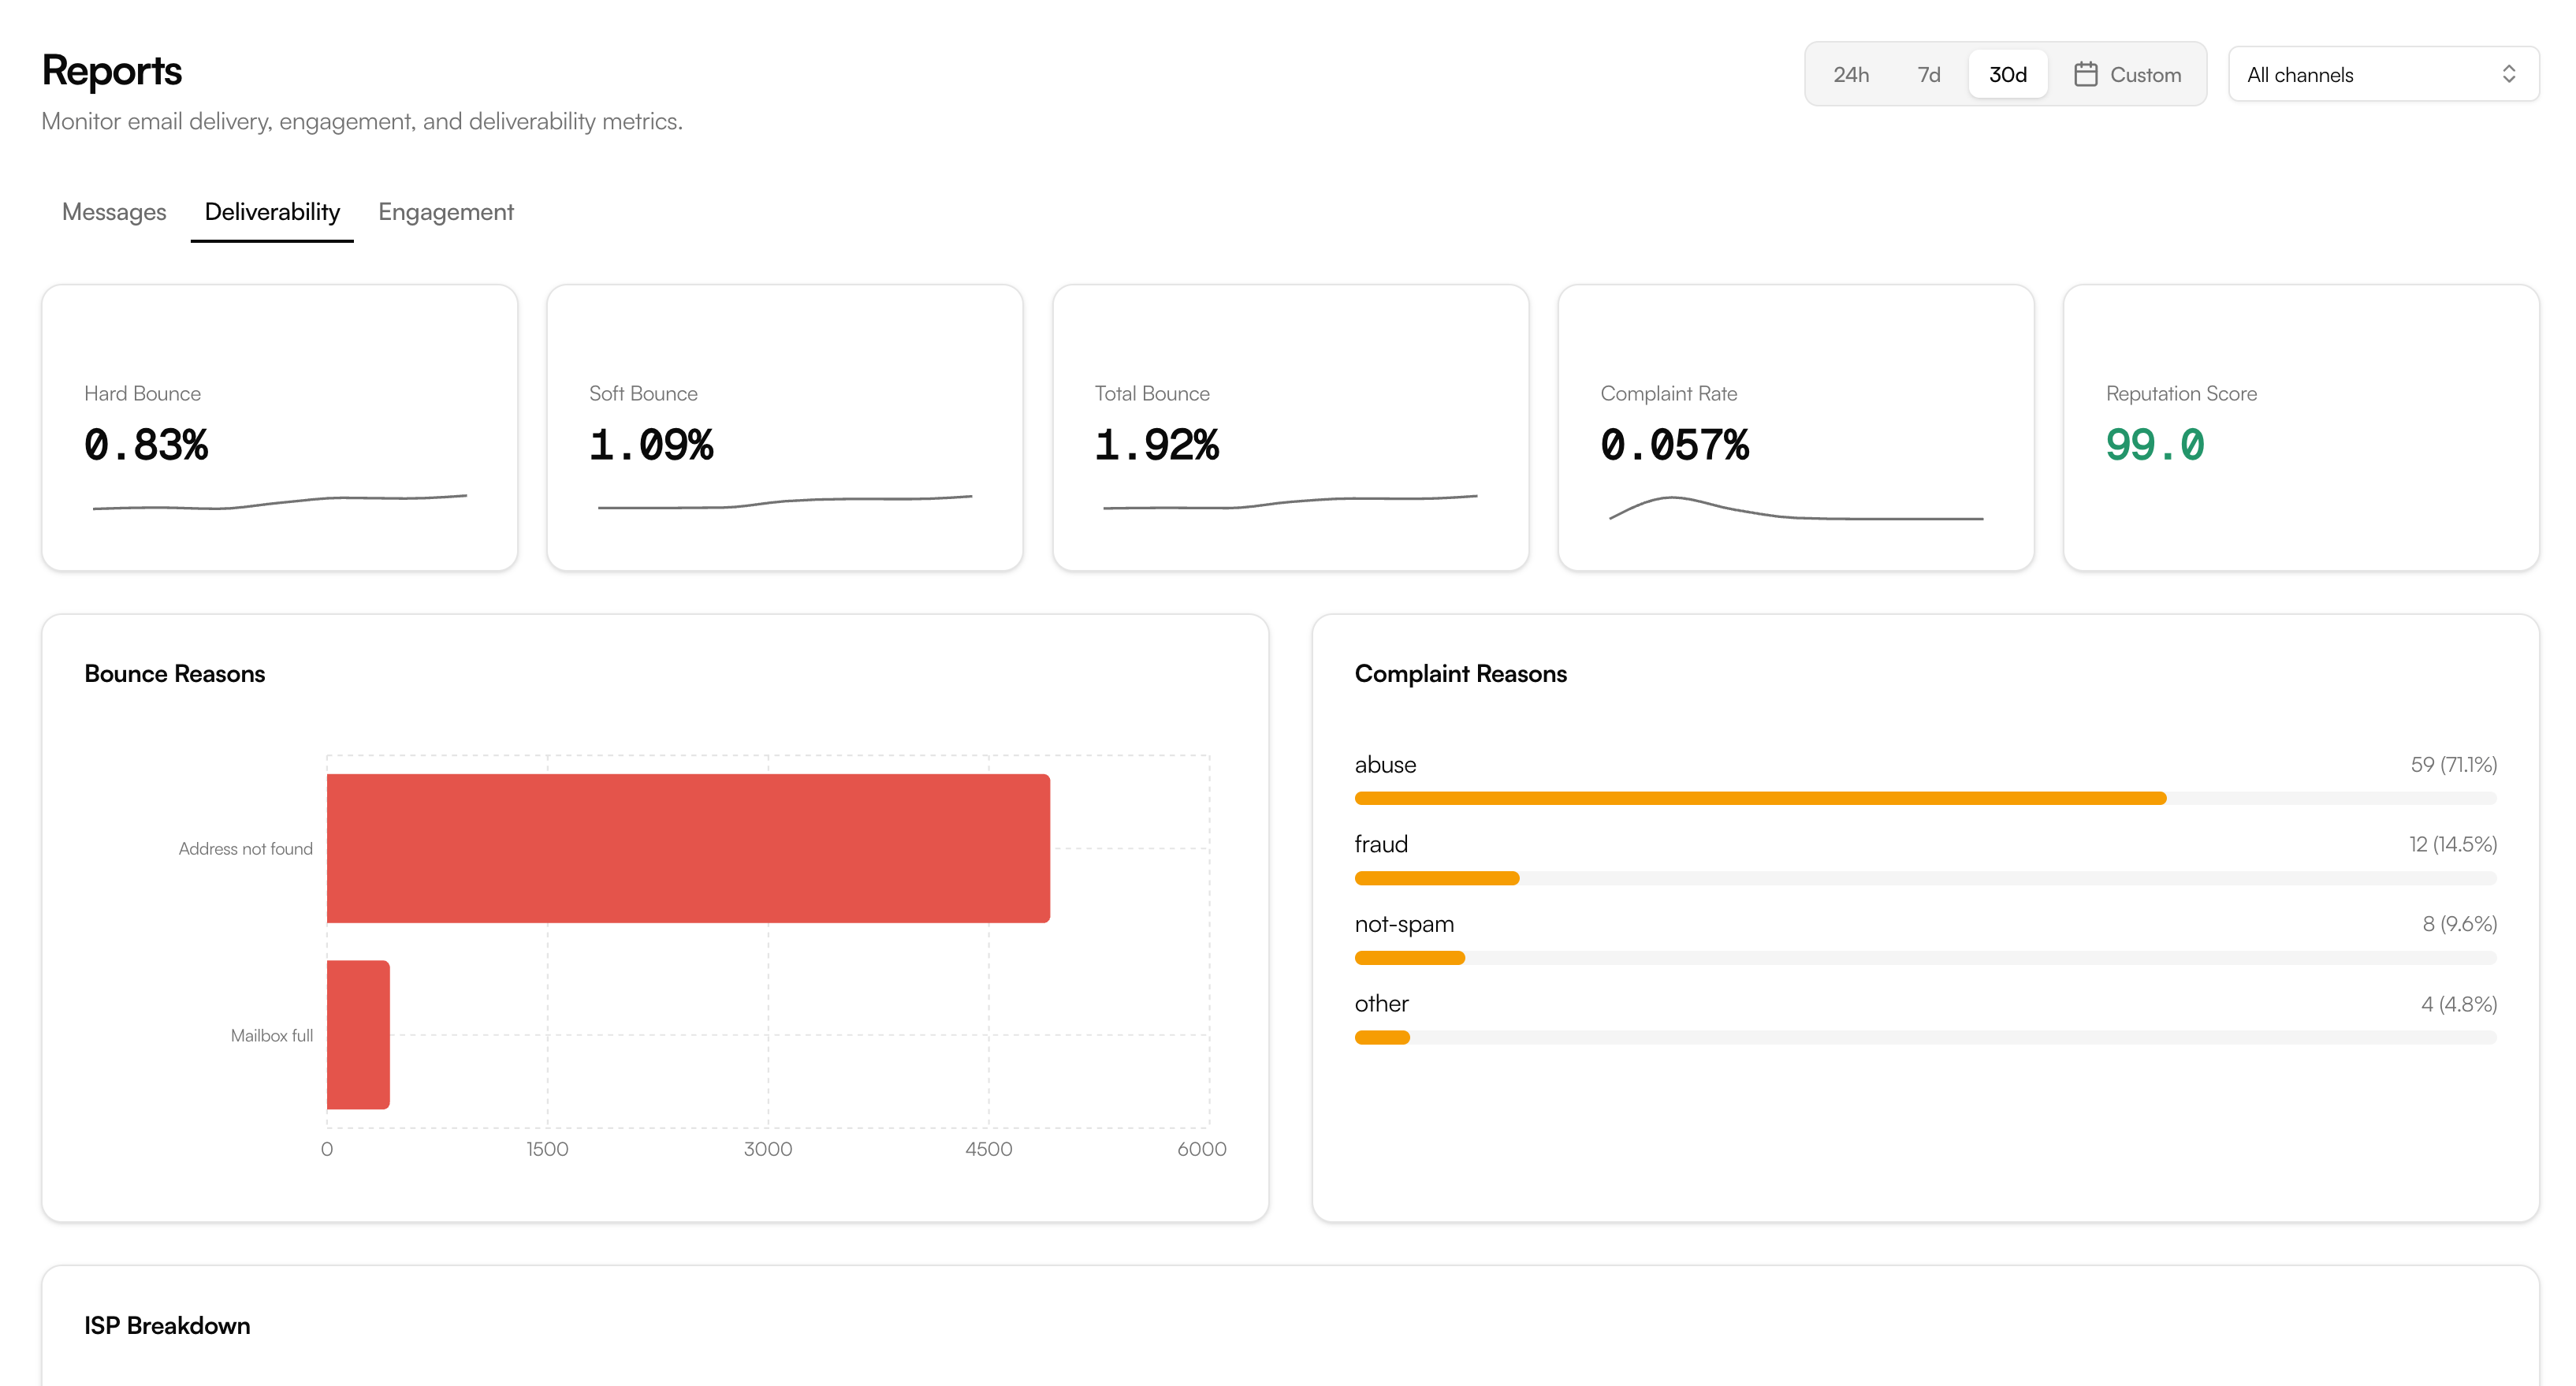Click the Reputation Score value 99.0
This screenshot has height=1386, width=2576.
tap(2154, 445)
